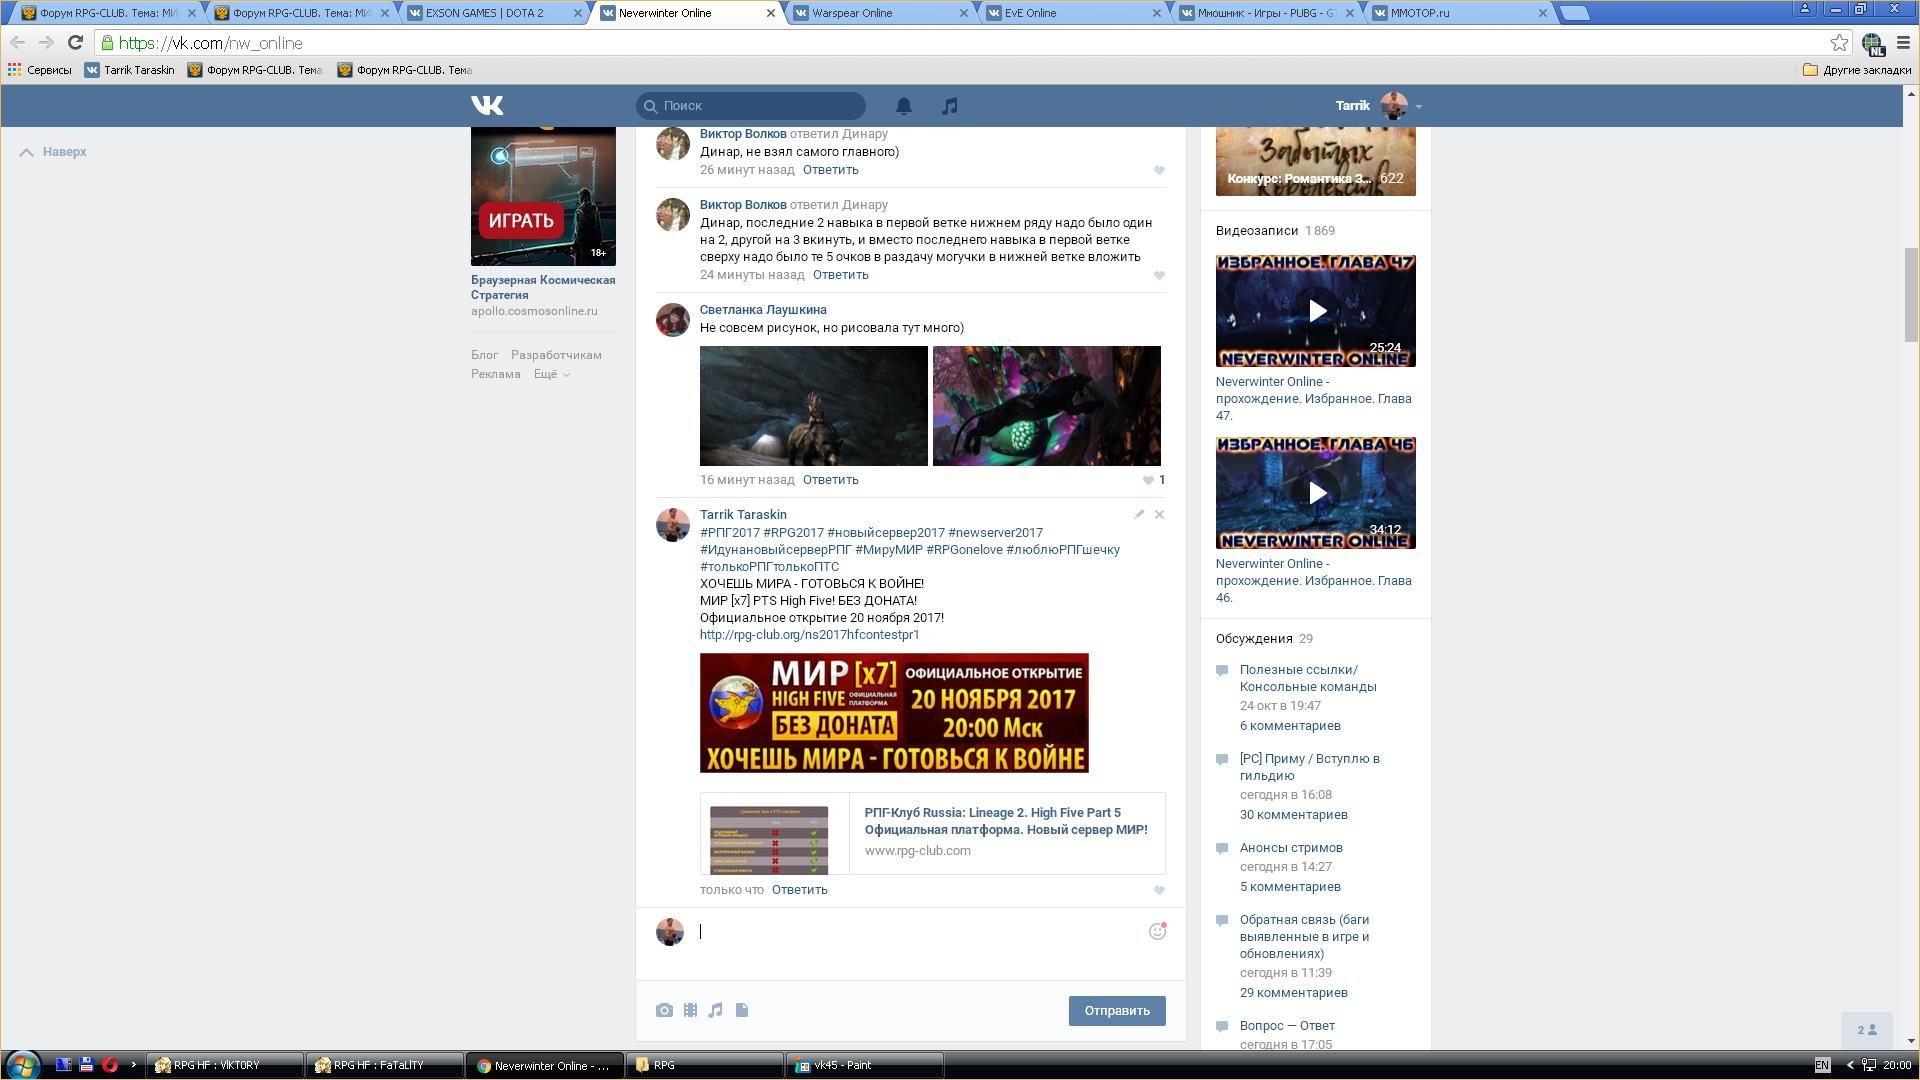This screenshot has height=1080, width=1920.
Task: Expand the Tarrik profile dropdown arrow
Action: pyautogui.click(x=1418, y=106)
